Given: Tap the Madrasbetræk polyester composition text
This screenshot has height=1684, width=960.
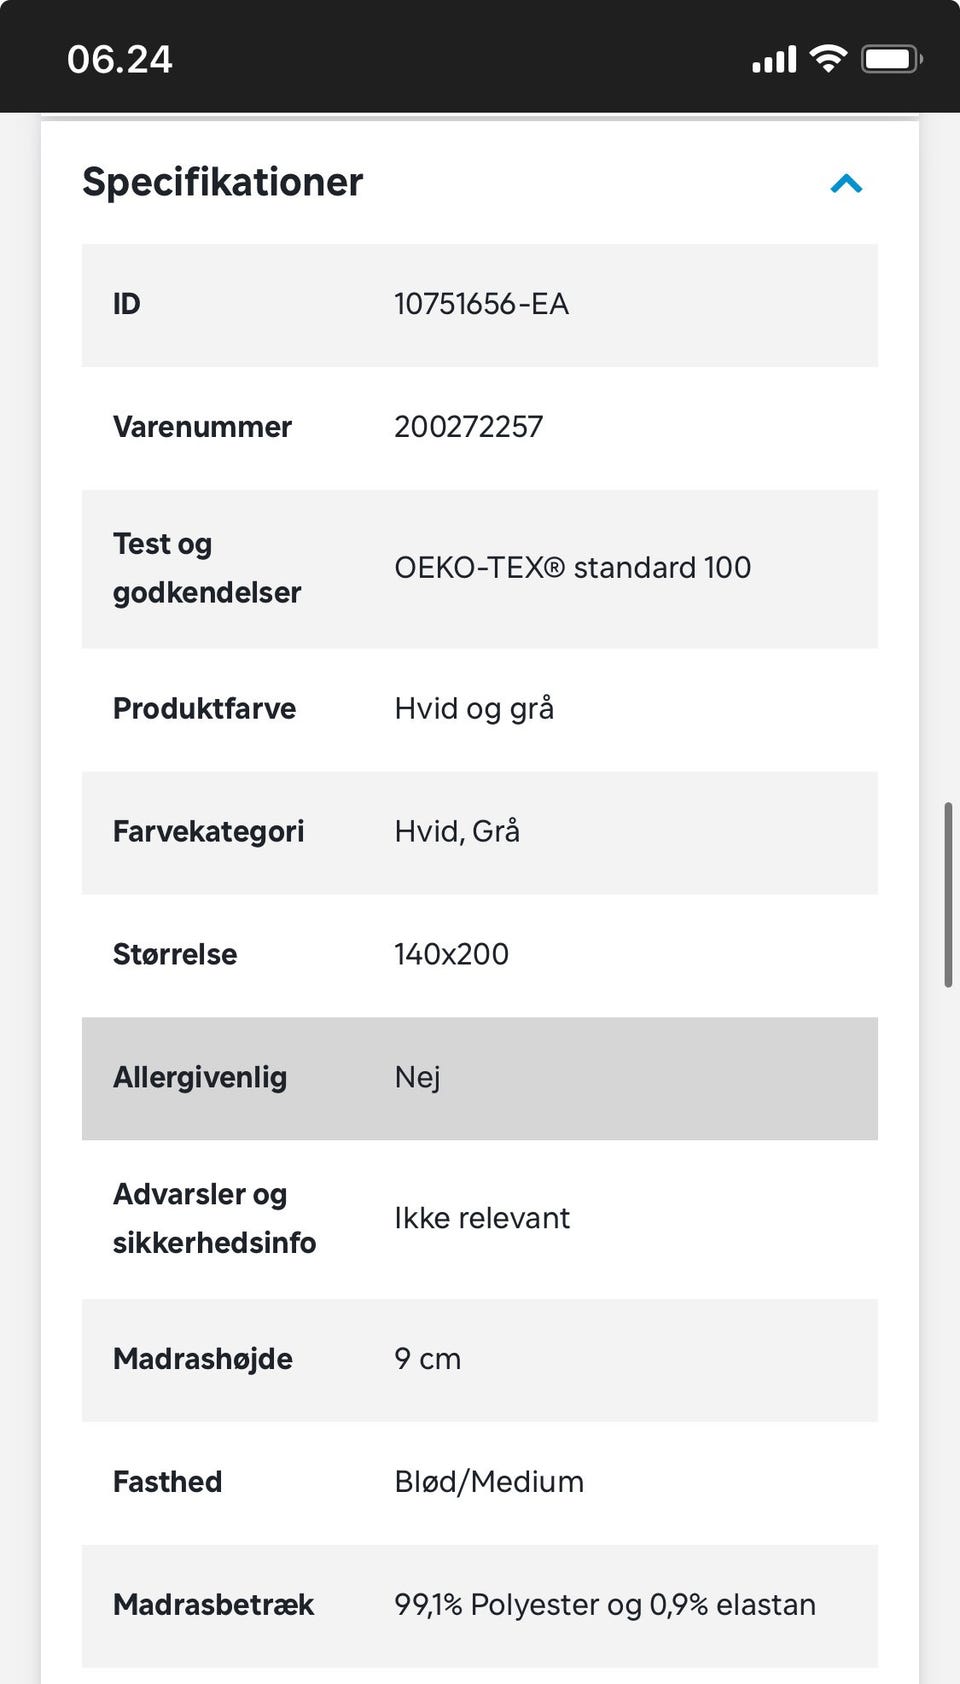Looking at the screenshot, I should click(x=604, y=1605).
